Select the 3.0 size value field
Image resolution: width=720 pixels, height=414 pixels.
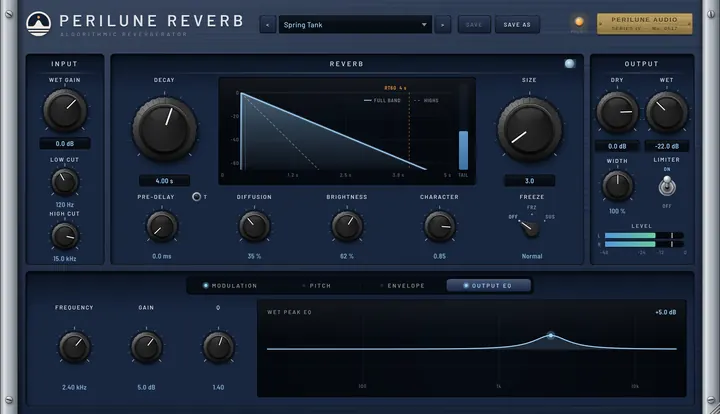point(529,181)
